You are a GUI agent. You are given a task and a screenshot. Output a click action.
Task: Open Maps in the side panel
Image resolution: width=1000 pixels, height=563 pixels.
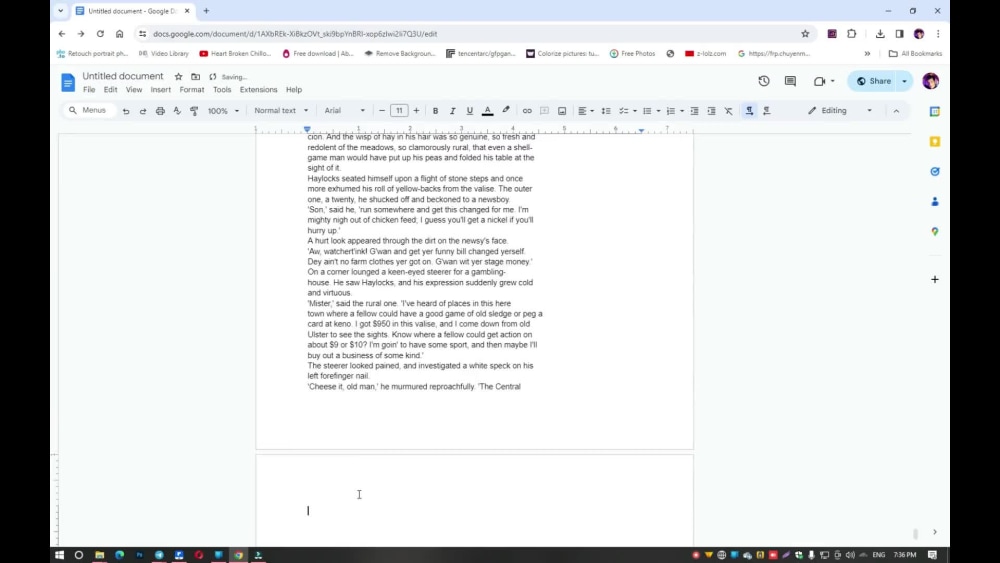click(934, 231)
